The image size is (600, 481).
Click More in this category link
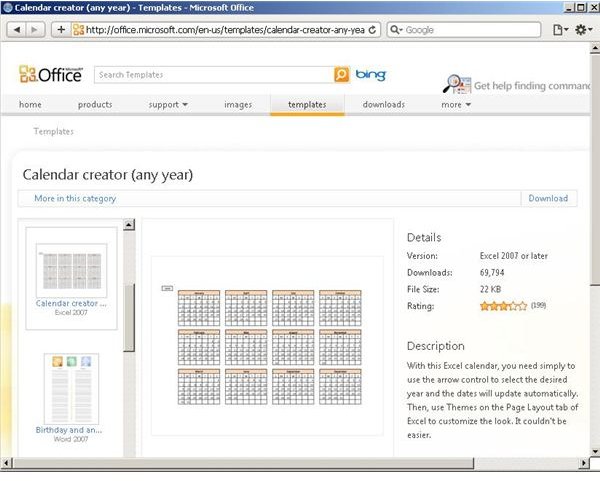[75, 198]
